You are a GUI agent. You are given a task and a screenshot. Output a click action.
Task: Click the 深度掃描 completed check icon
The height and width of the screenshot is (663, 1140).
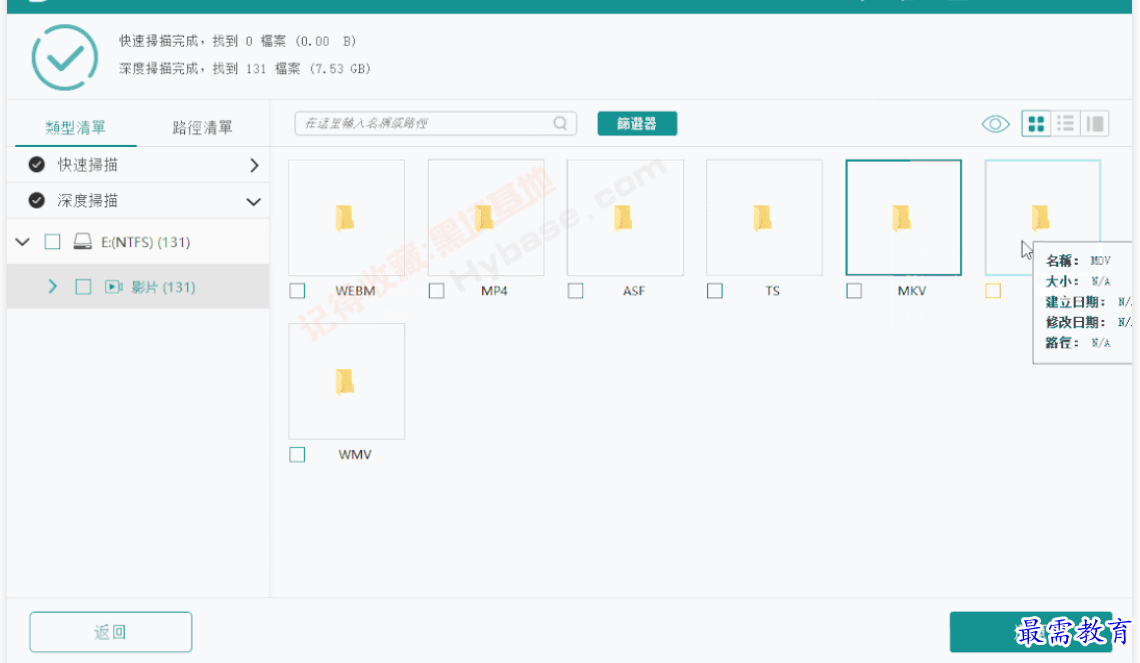[x=36, y=201]
